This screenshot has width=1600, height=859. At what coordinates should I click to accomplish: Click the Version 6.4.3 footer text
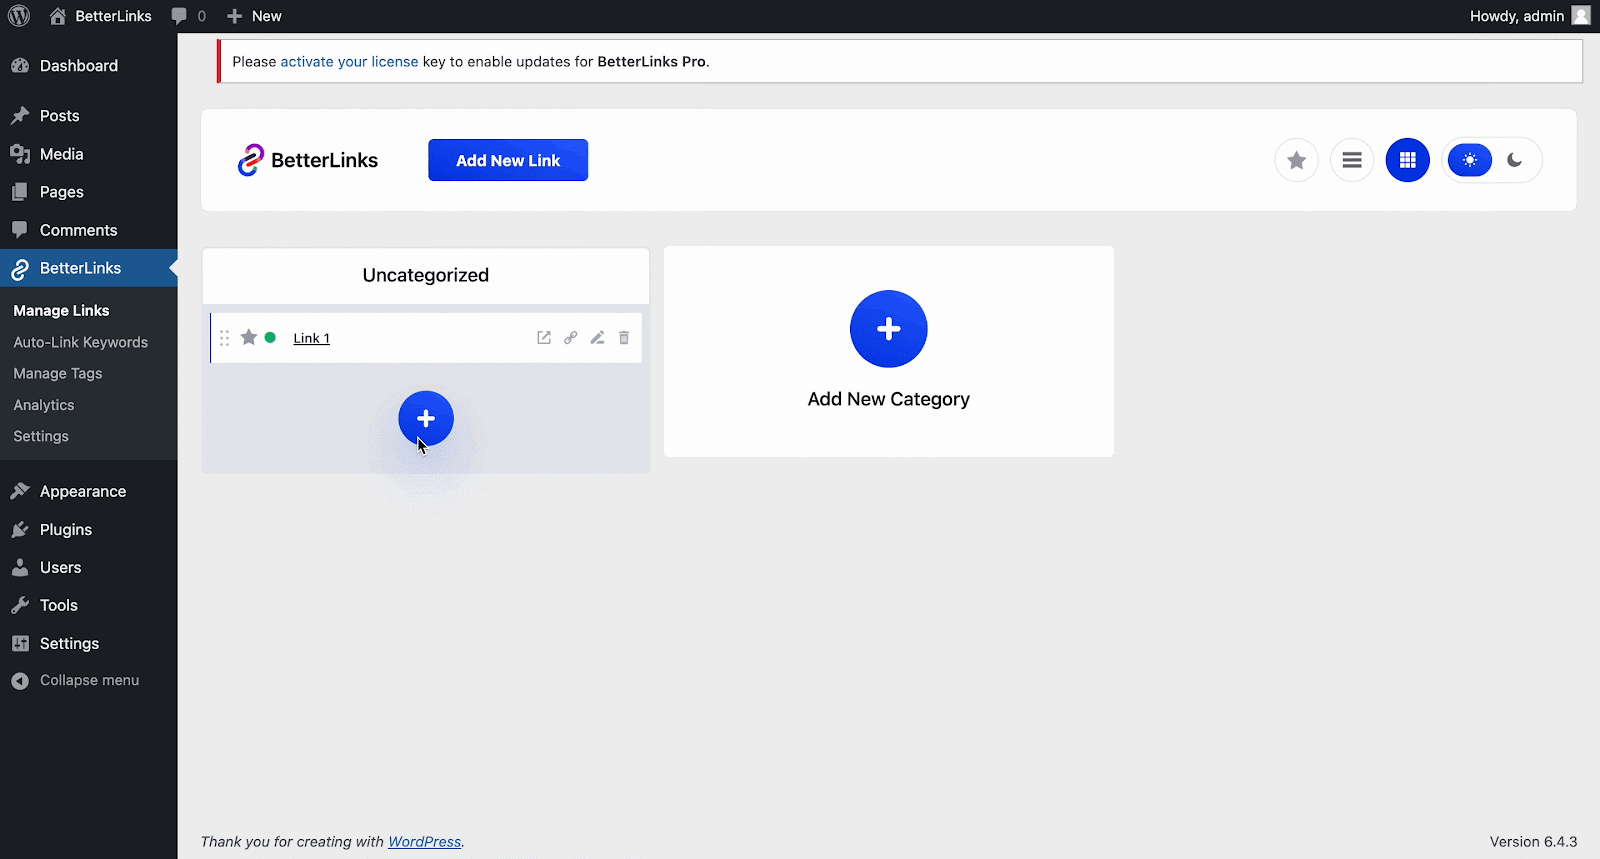click(1533, 842)
